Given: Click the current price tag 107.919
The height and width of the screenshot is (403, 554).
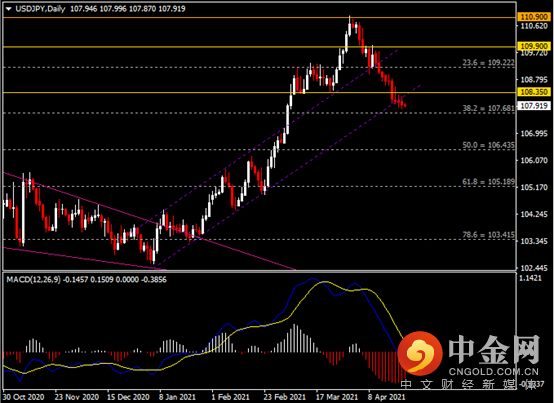Looking at the screenshot, I should (x=534, y=106).
